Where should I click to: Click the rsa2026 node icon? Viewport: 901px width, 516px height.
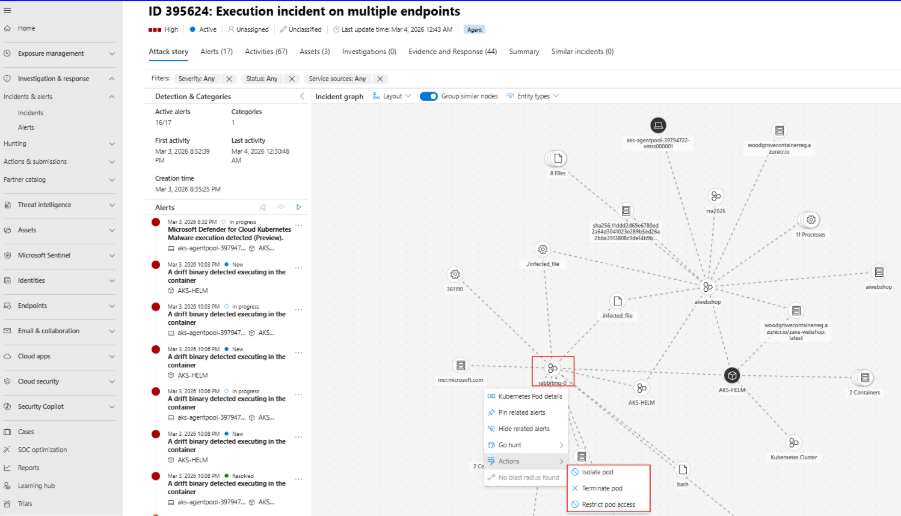[x=715, y=197]
